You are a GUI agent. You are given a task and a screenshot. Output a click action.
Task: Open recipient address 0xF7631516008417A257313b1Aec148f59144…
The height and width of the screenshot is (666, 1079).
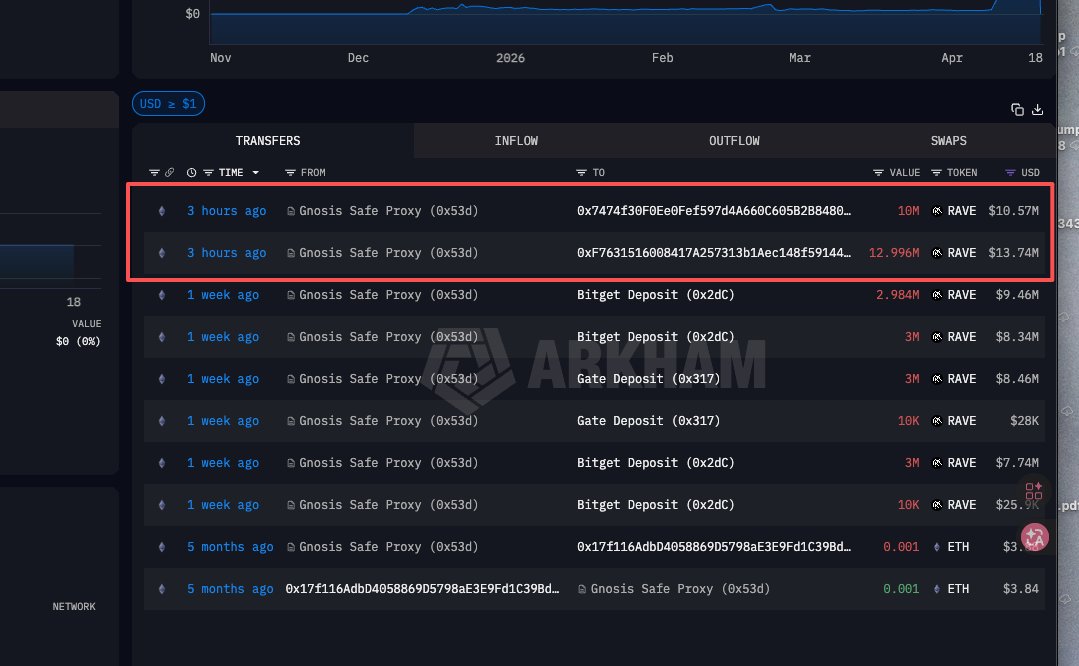pos(714,253)
